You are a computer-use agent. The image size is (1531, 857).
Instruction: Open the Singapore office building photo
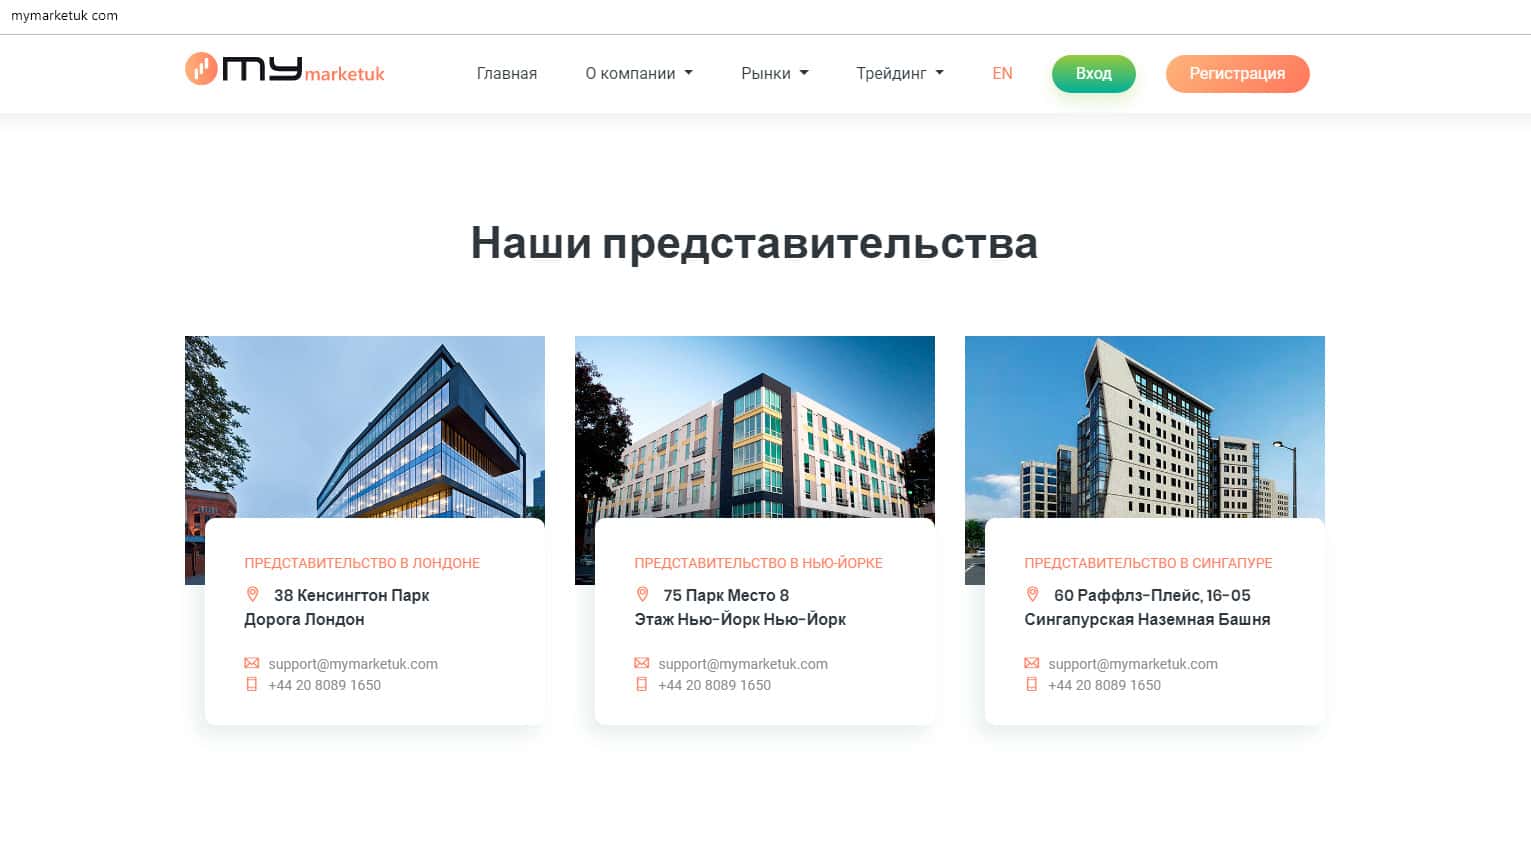(1145, 427)
